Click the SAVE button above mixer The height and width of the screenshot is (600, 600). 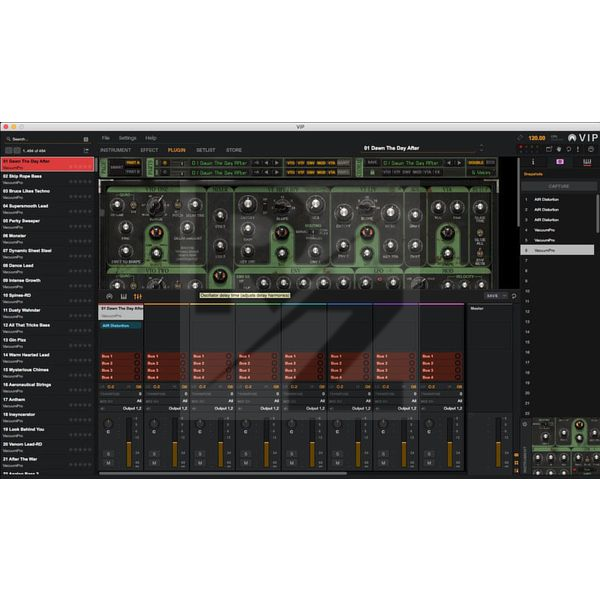pyautogui.click(x=492, y=296)
